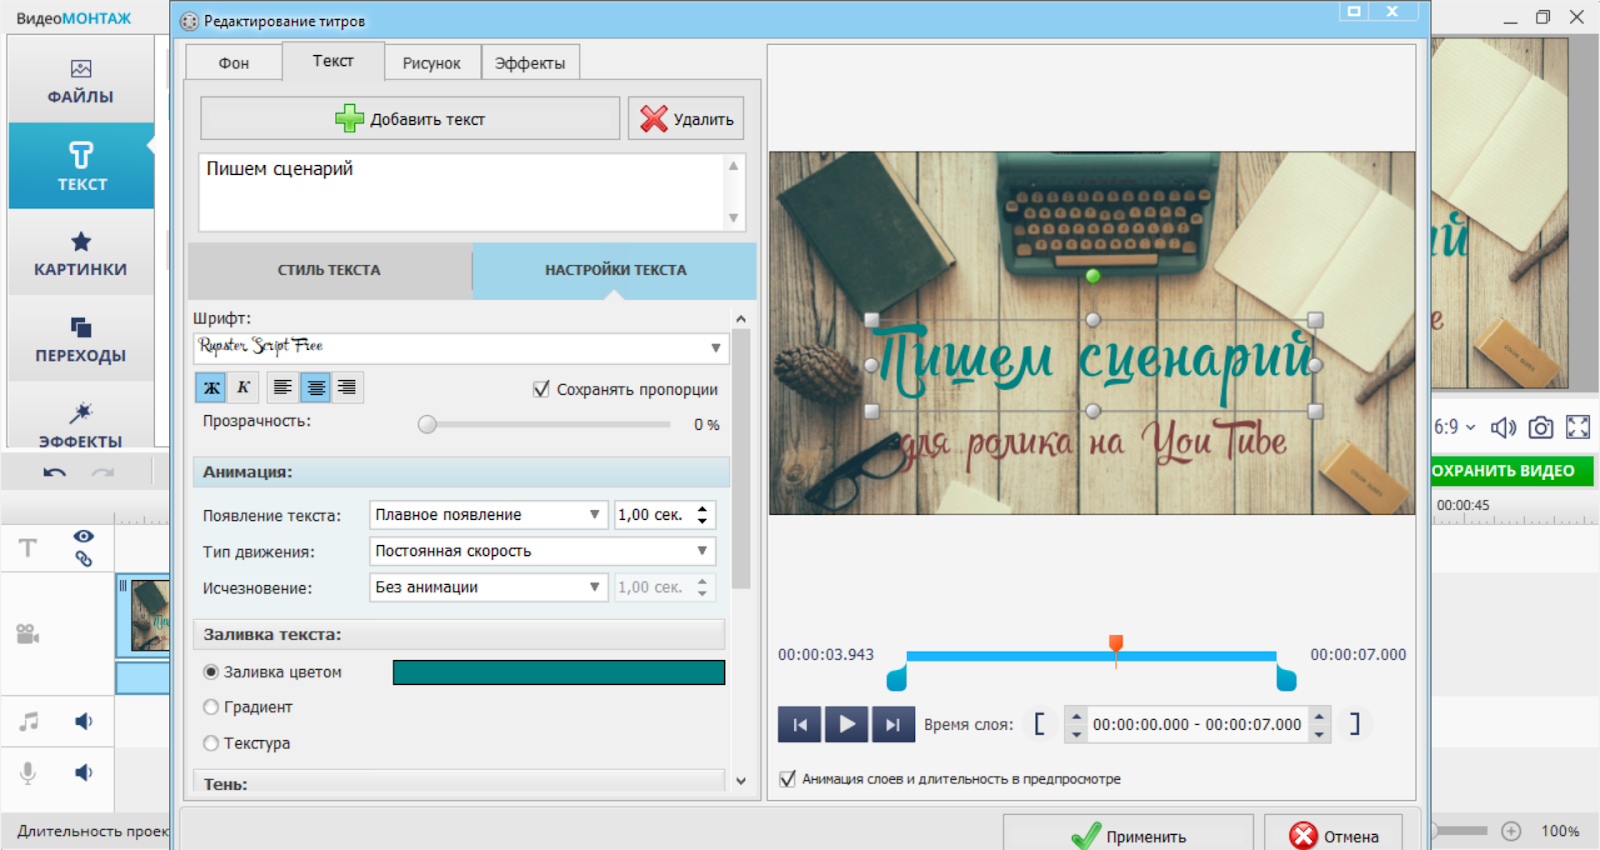Toggle bold text formatting button

tap(211, 388)
